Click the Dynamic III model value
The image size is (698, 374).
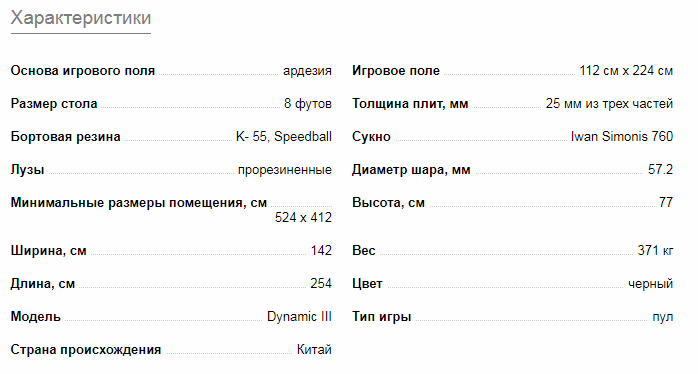299,317
